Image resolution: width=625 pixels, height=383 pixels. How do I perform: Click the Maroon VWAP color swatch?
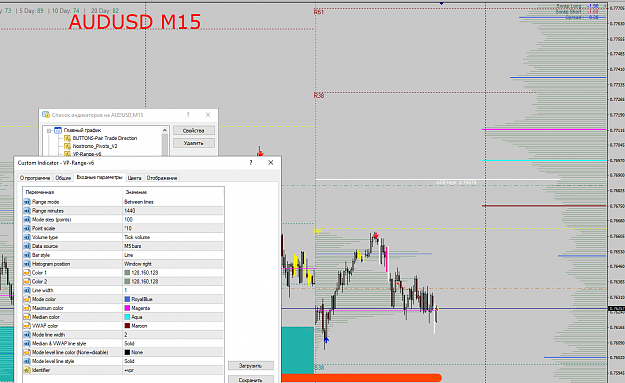pos(127,326)
